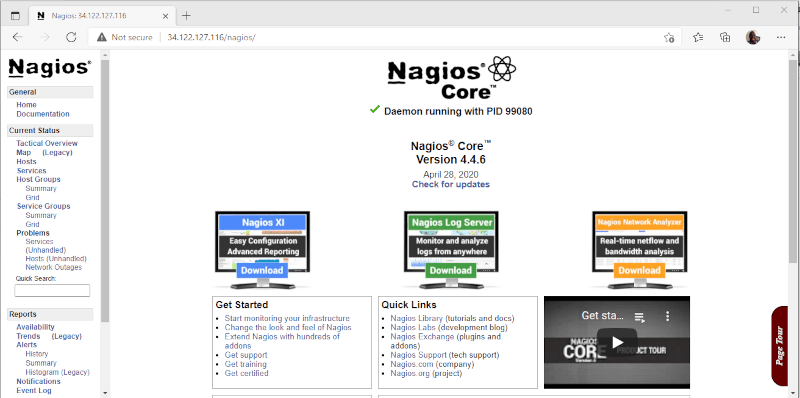800x398 pixels.
Task: Open Alerts Histogram (Legacy)
Action: [58, 372]
